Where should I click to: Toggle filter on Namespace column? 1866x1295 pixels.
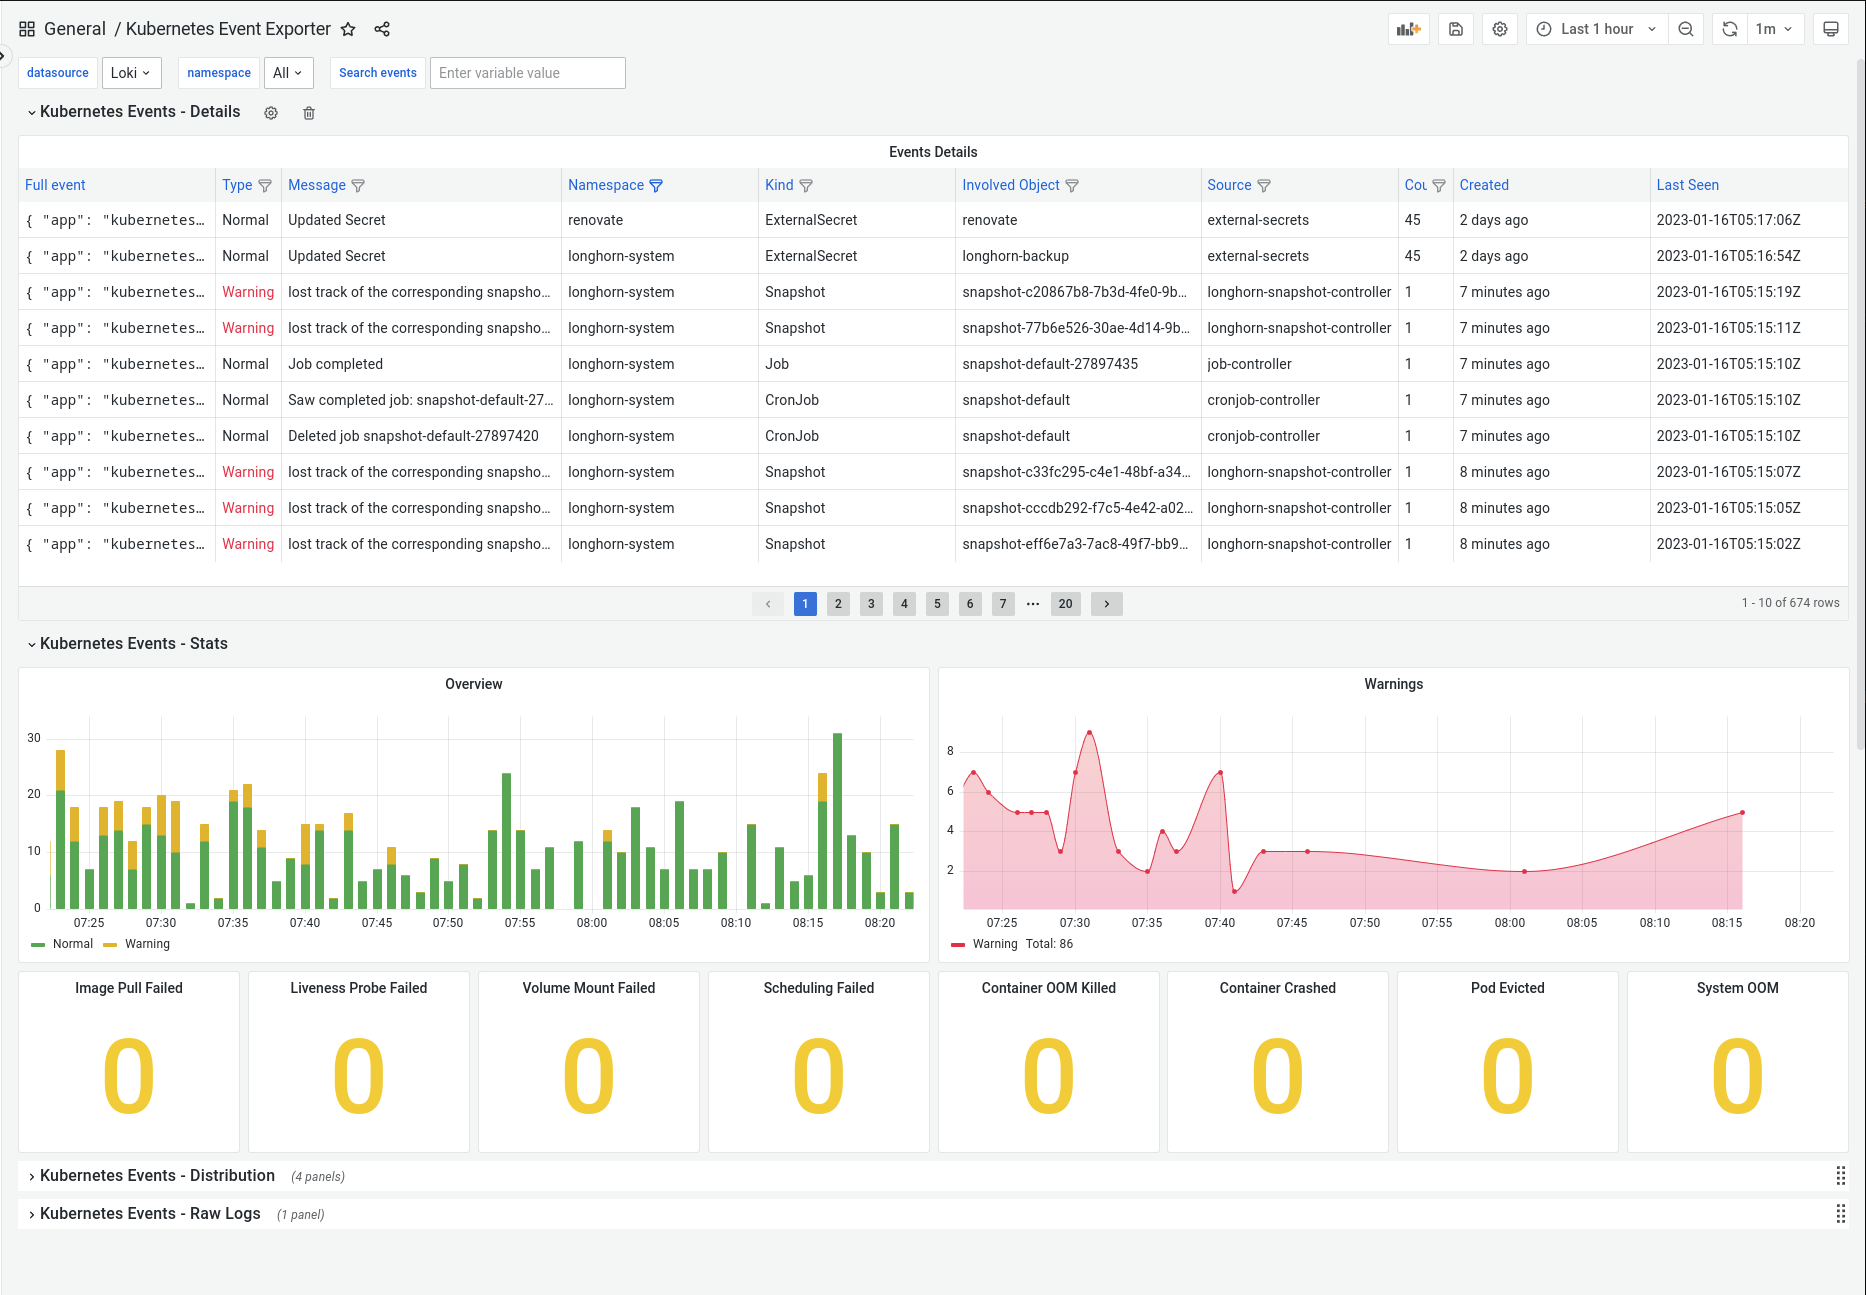pos(656,186)
